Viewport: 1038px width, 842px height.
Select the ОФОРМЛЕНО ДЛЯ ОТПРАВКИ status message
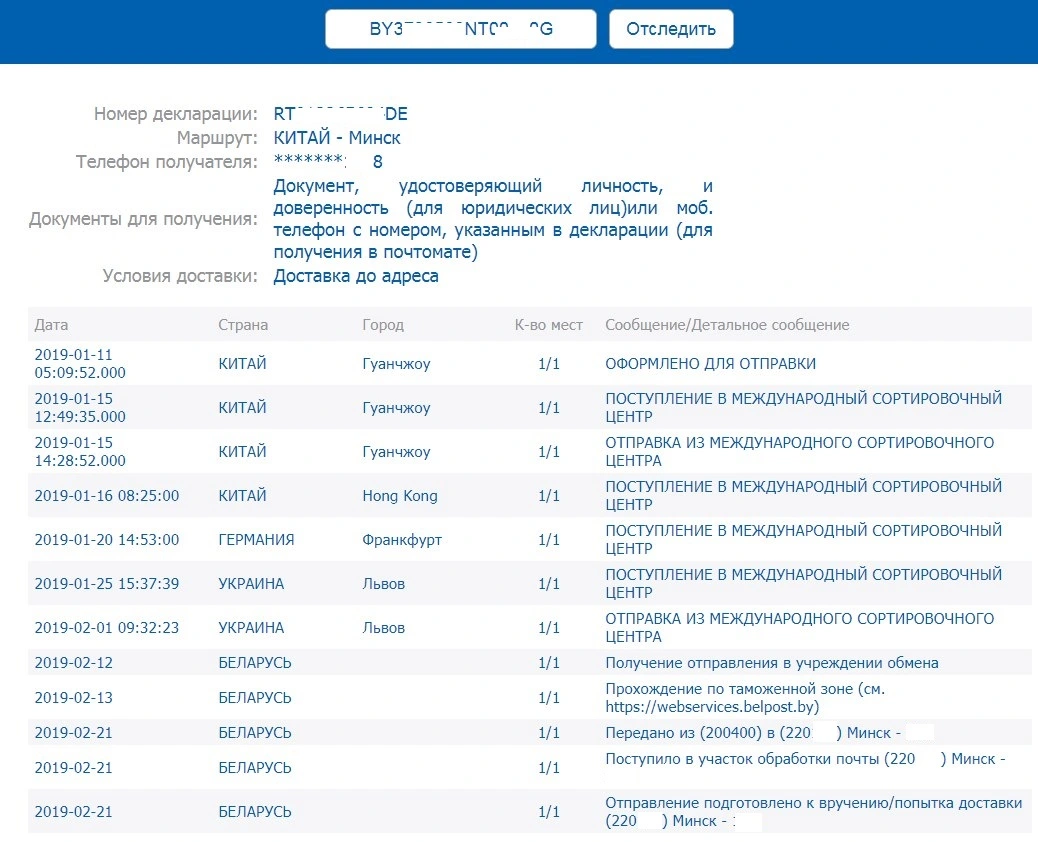click(710, 363)
